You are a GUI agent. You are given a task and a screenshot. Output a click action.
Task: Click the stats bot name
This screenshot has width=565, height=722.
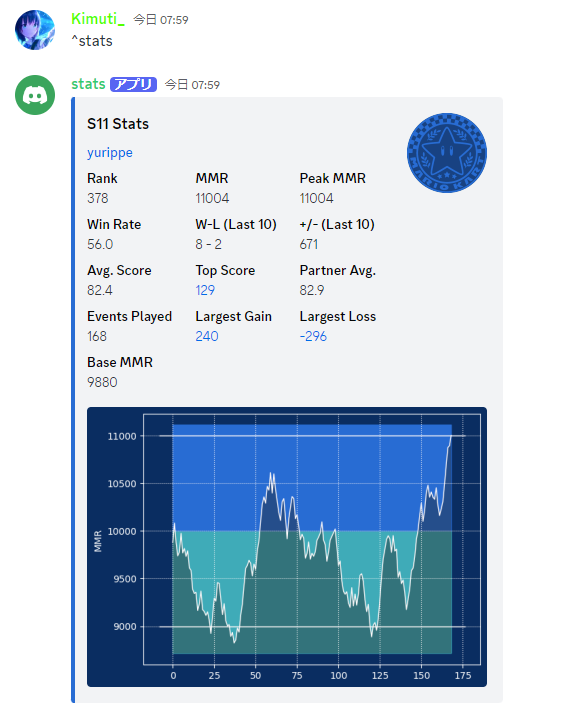88,84
